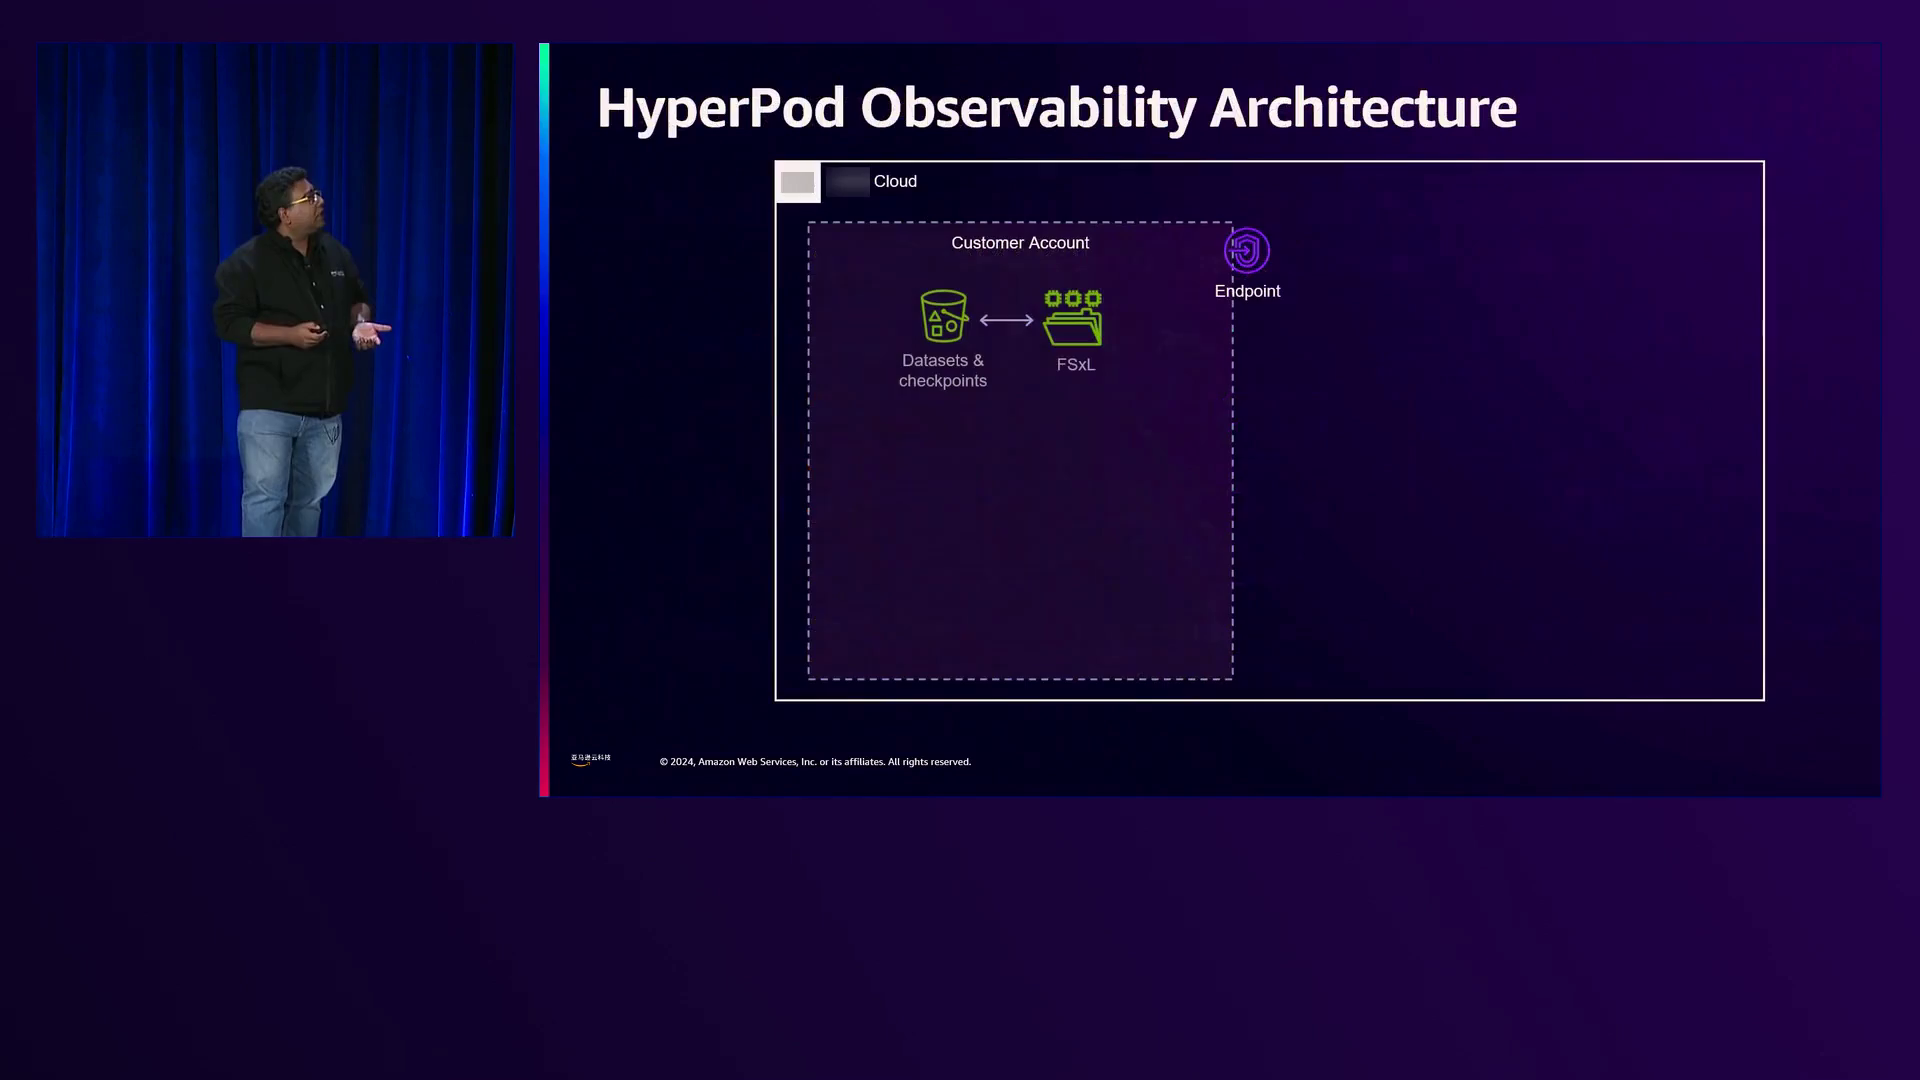This screenshot has height=1080, width=1920.
Task: Select the "Cloud" label text
Action: point(895,181)
